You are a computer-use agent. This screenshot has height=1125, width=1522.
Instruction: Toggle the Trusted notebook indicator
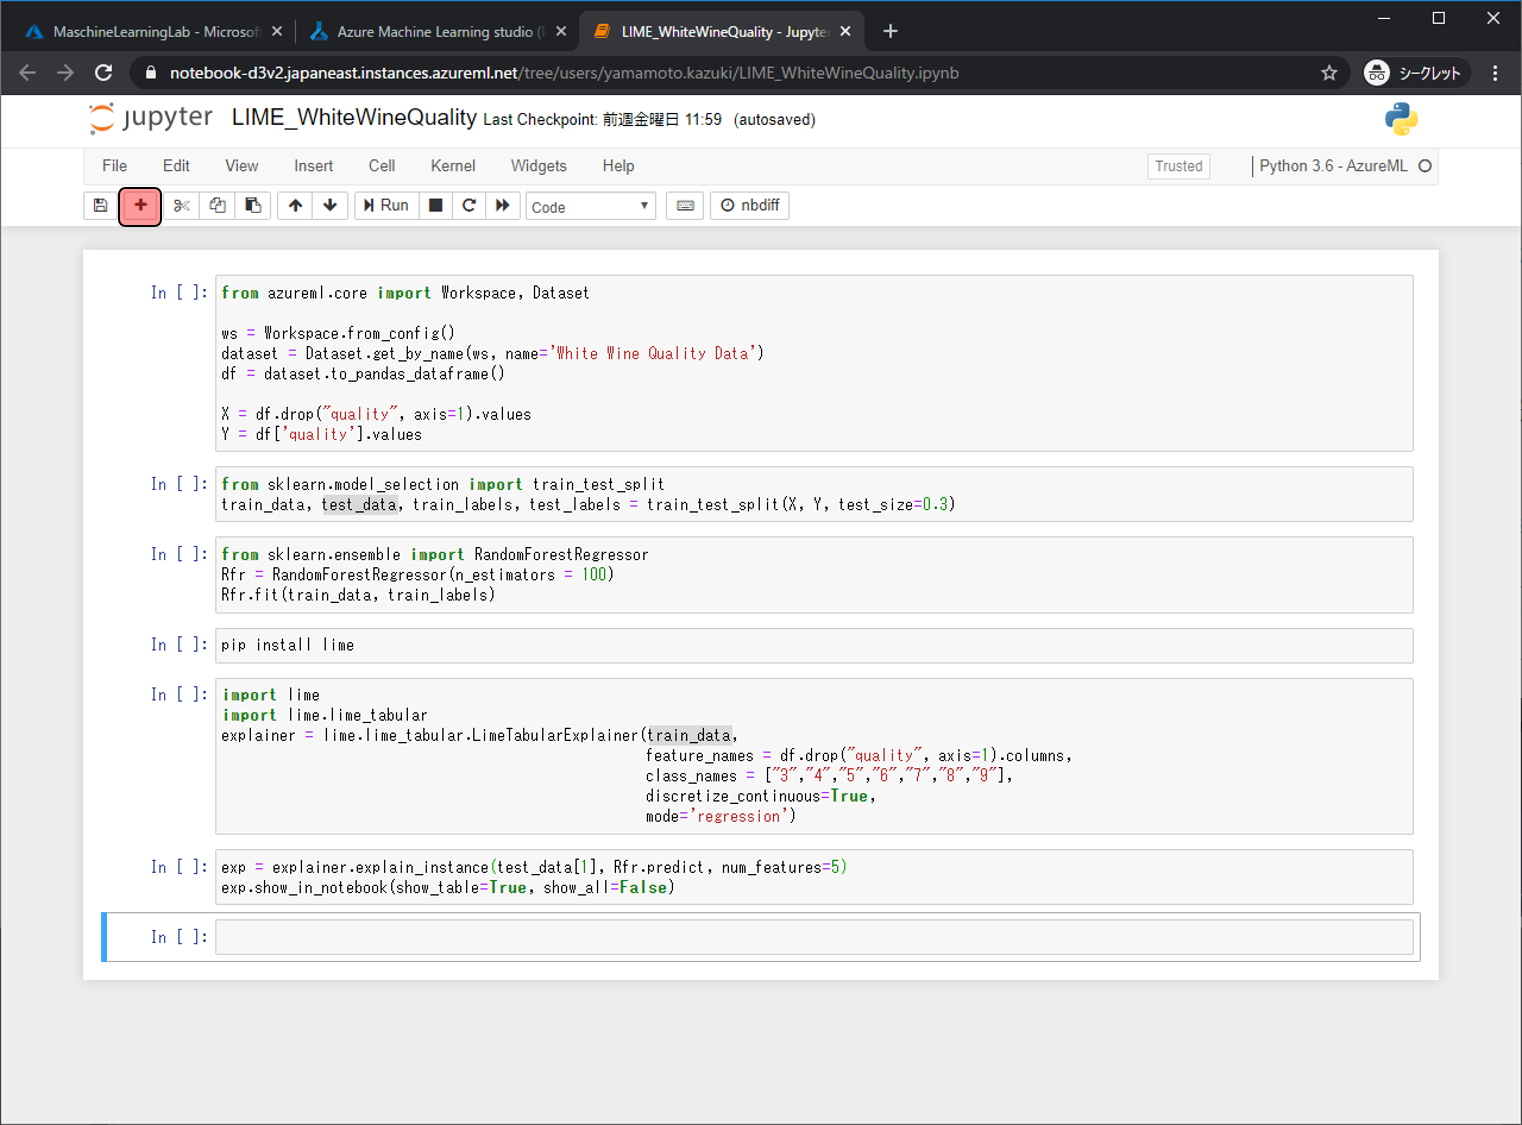click(x=1178, y=166)
